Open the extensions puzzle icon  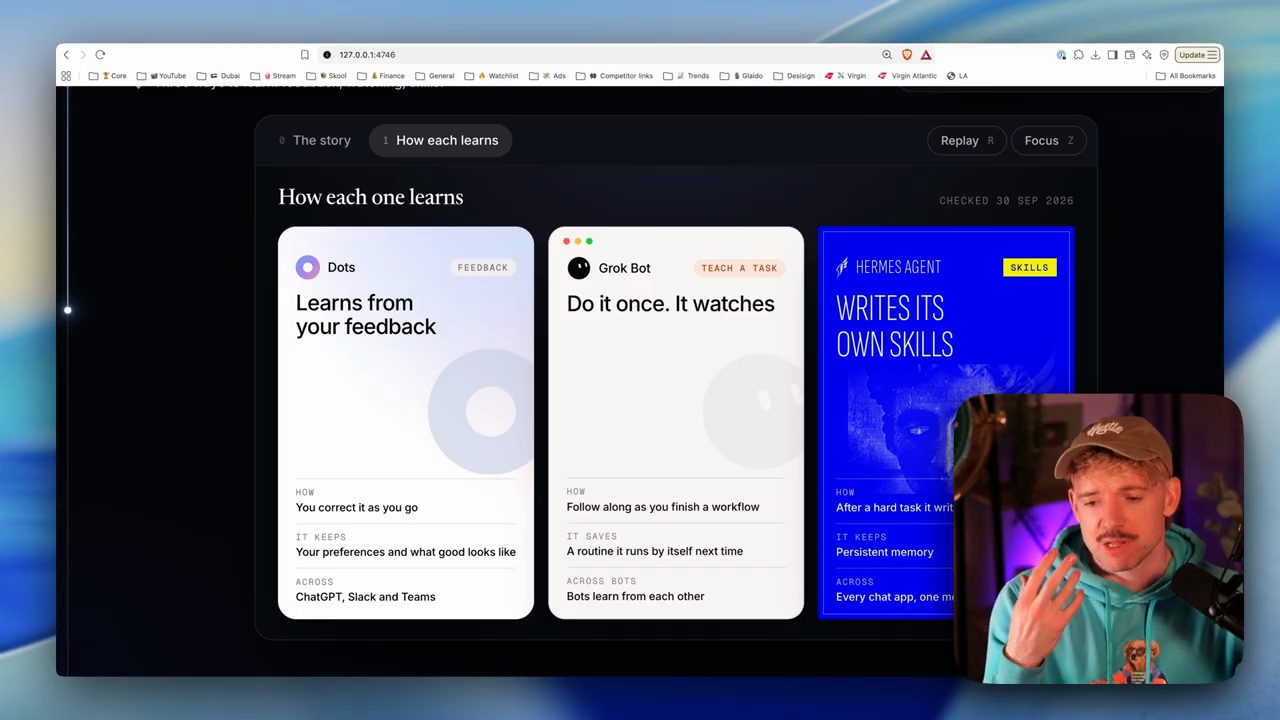(x=1079, y=55)
